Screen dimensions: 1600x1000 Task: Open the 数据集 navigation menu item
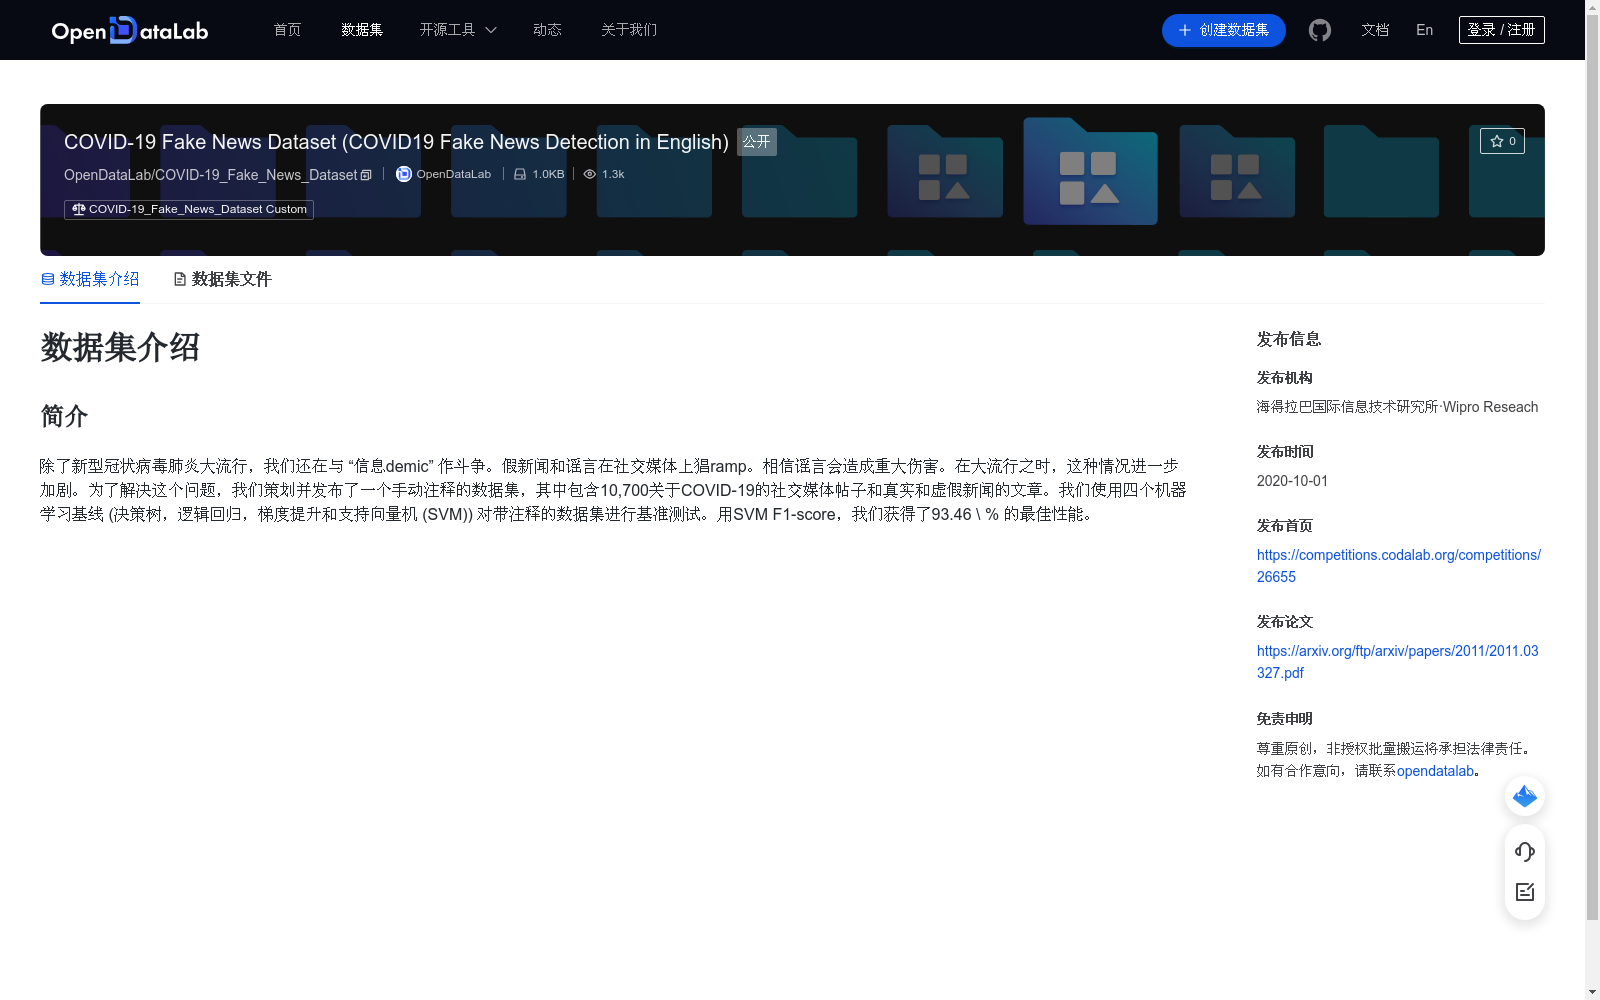pyautogui.click(x=361, y=30)
